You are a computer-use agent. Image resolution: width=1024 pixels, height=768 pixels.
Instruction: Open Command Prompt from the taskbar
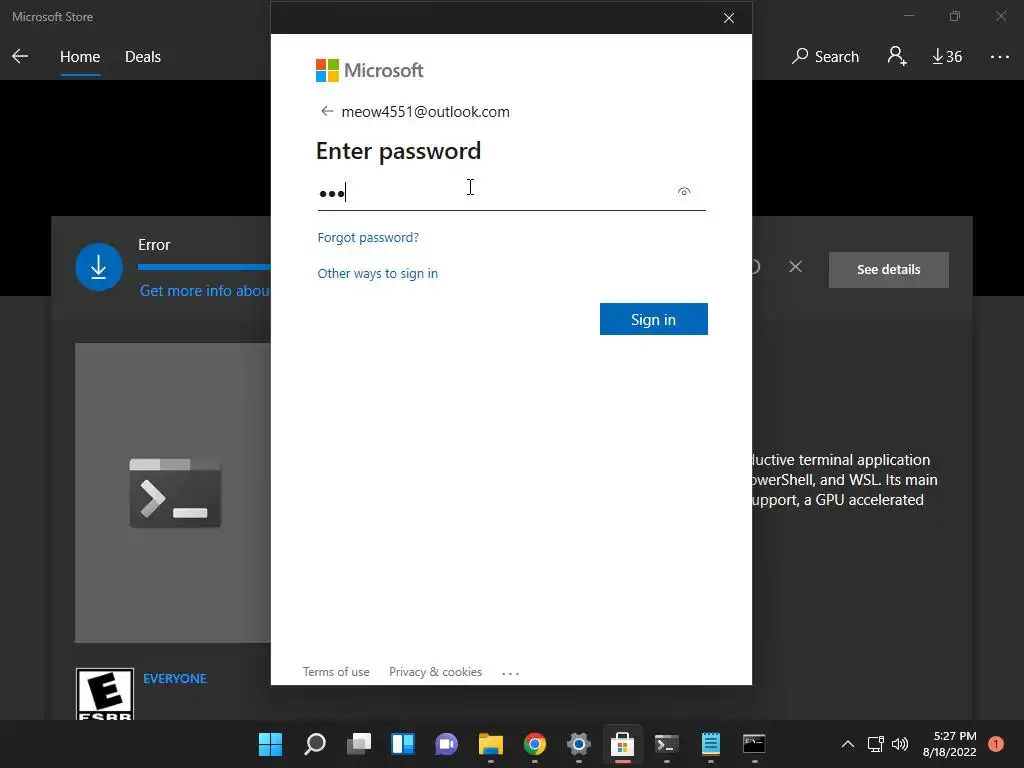[754, 744]
